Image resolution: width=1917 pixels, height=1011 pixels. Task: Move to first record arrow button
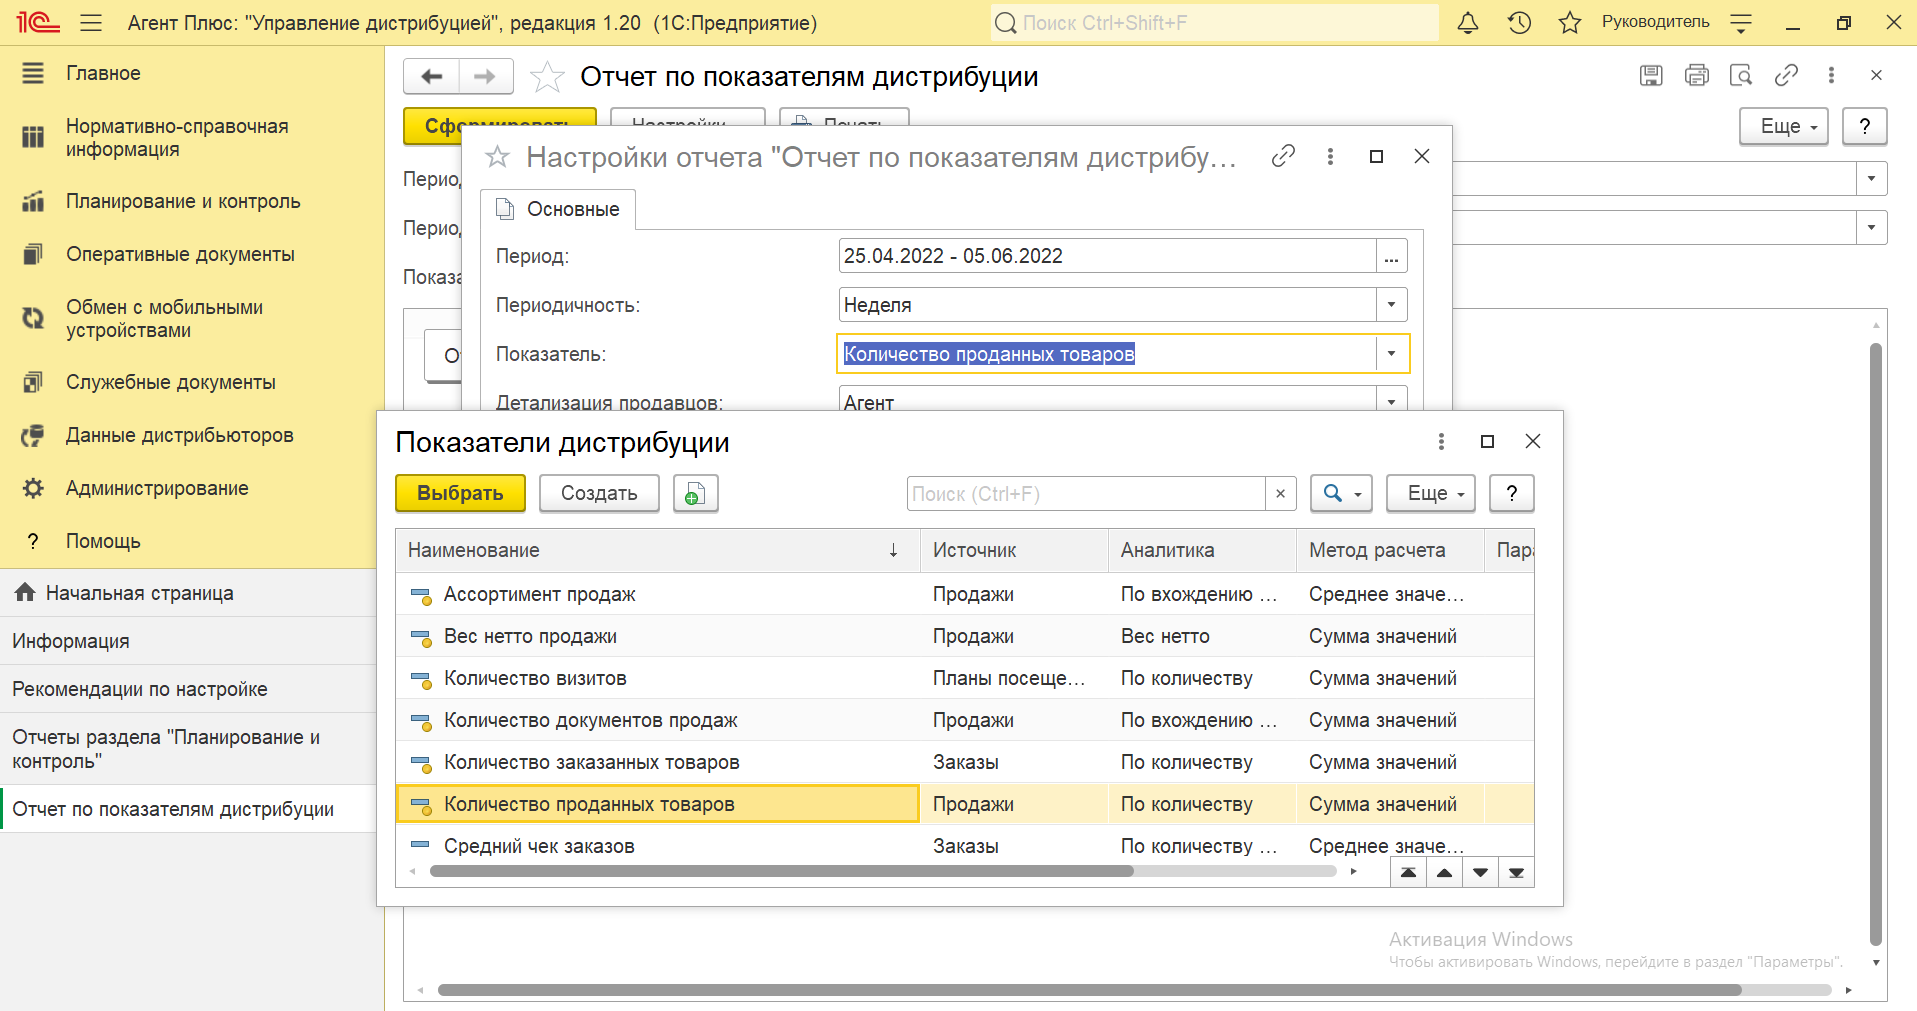coord(1408,873)
